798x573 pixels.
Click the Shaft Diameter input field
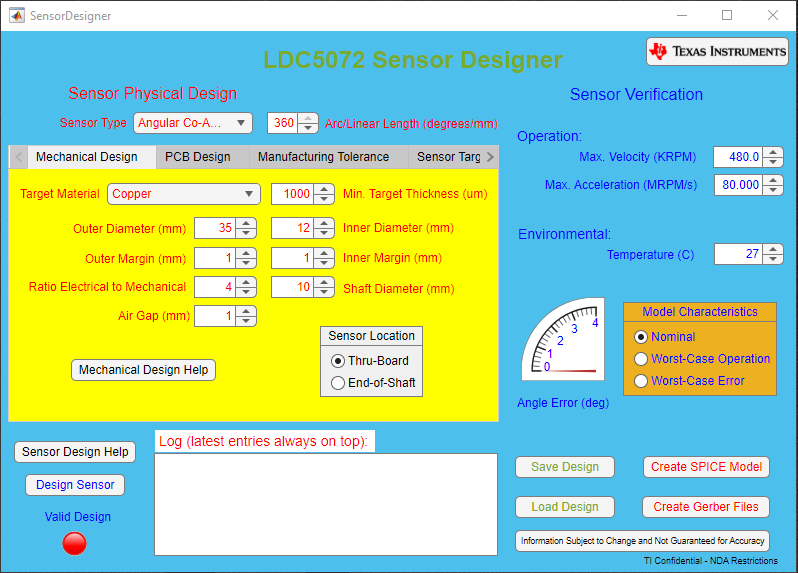tap(291, 287)
